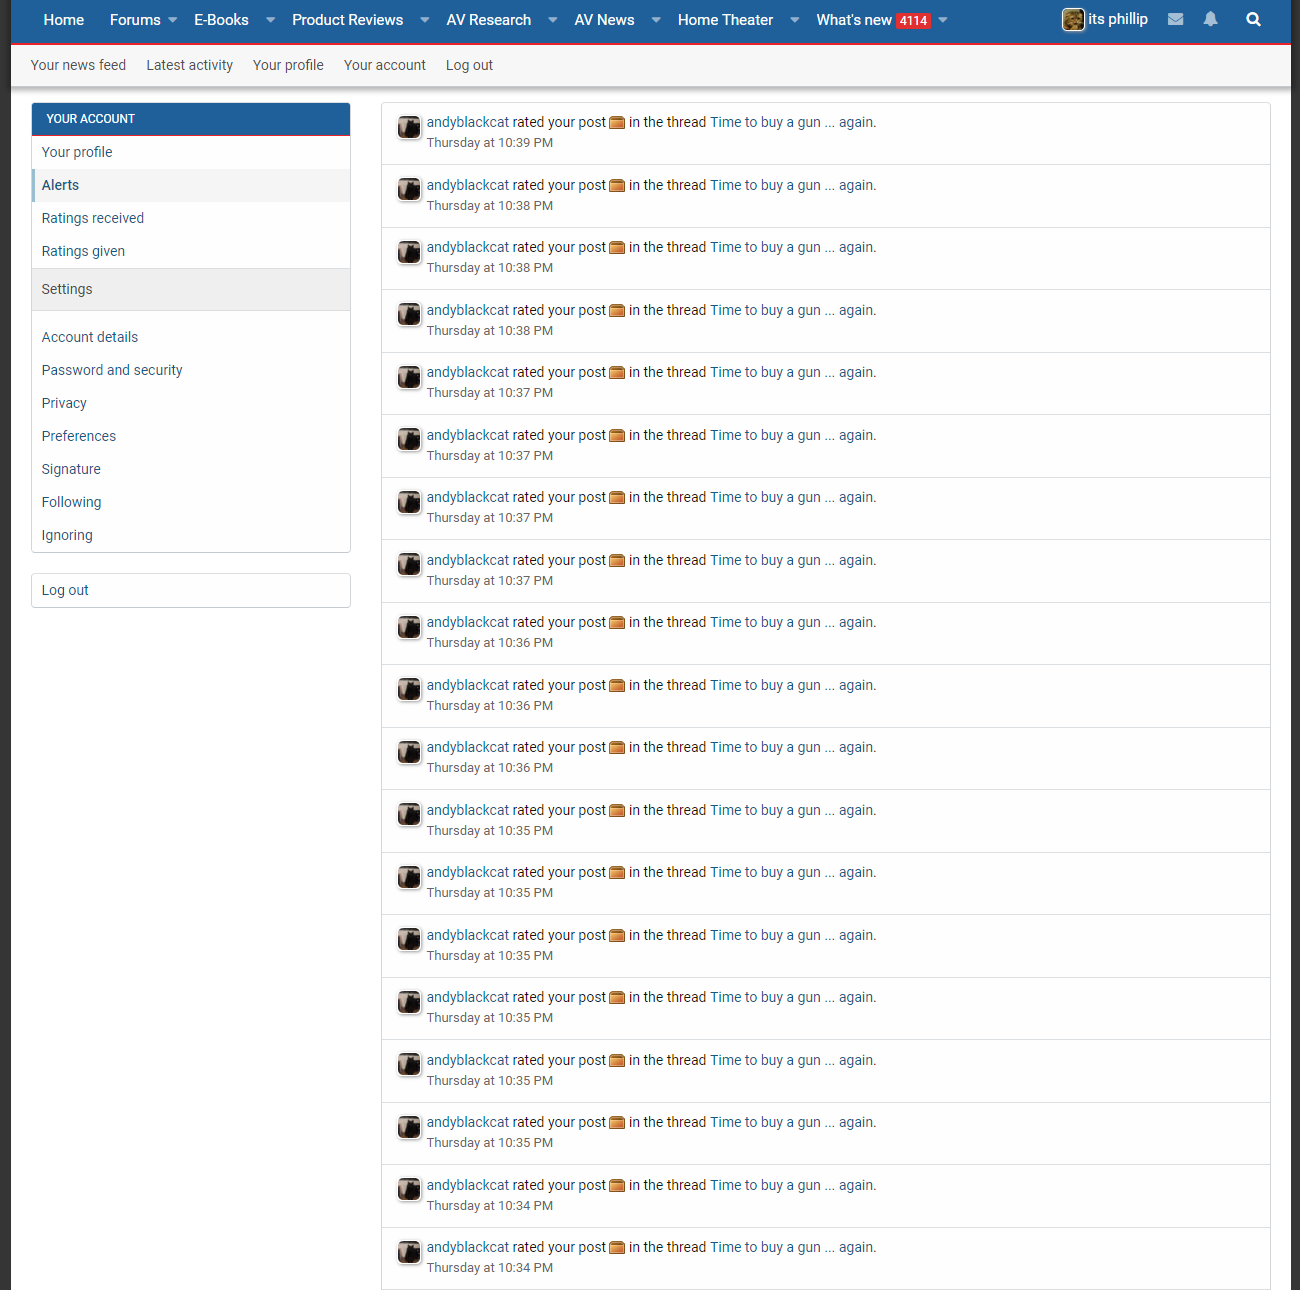1300x1290 pixels.
Task: Go to Password and security settings
Action: point(112,370)
